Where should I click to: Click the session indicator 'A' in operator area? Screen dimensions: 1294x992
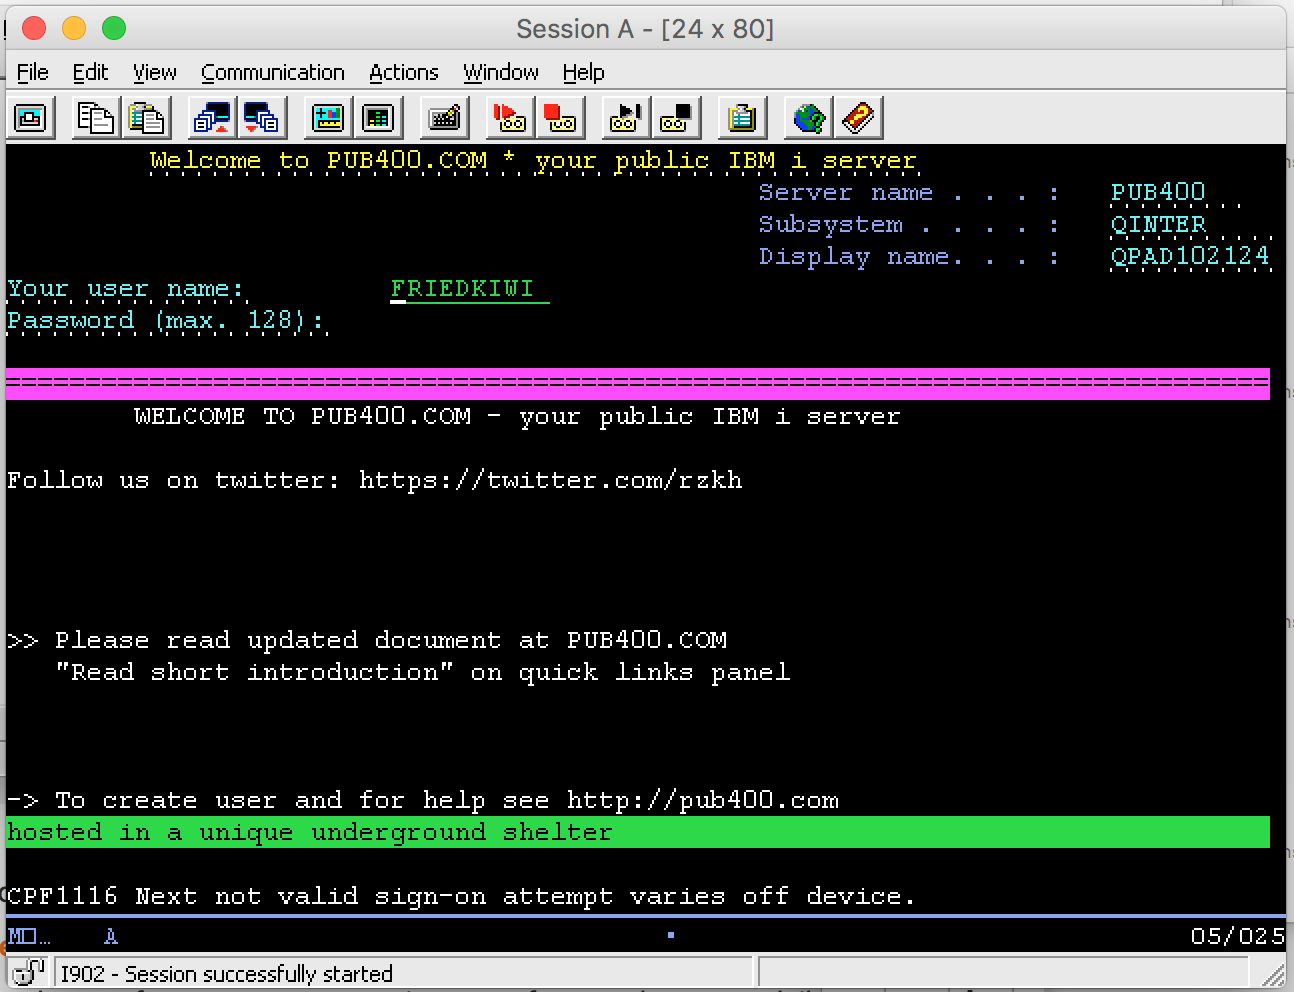(x=111, y=936)
